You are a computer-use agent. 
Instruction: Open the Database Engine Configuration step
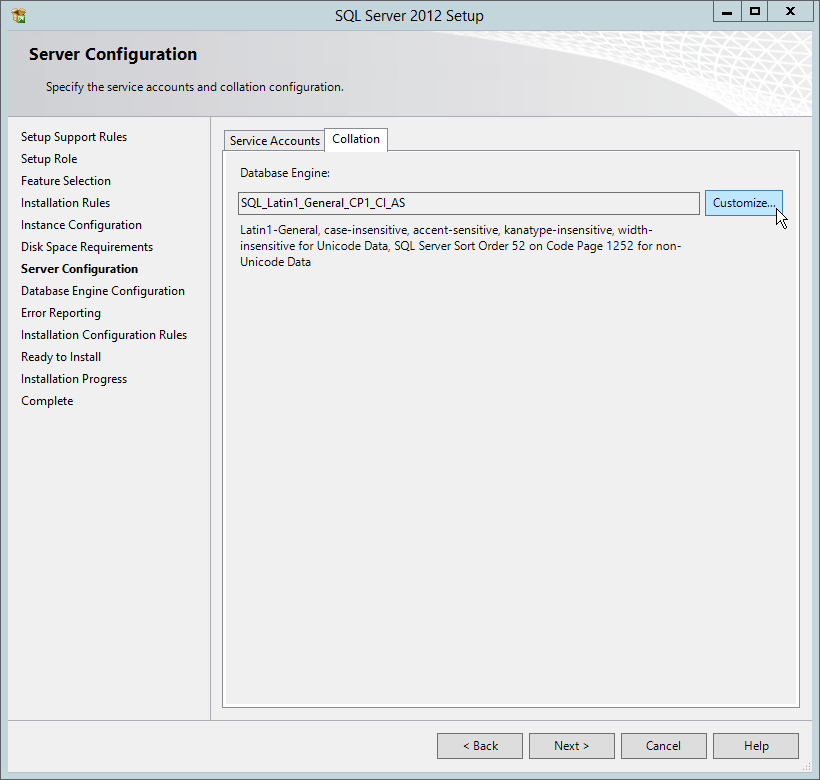pyautogui.click(x=103, y=290)
